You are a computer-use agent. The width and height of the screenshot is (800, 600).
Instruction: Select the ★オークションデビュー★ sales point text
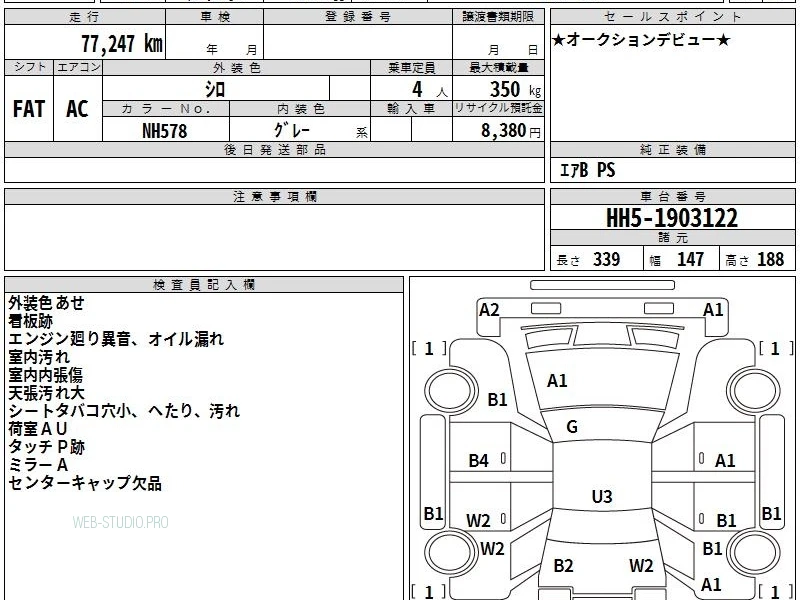[x=641, y=40]
